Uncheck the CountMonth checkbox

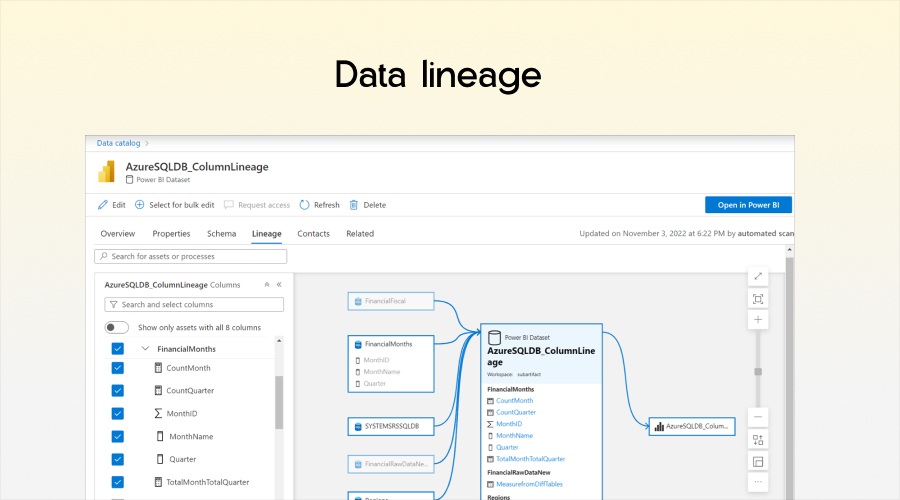click(x=118, y=368)
